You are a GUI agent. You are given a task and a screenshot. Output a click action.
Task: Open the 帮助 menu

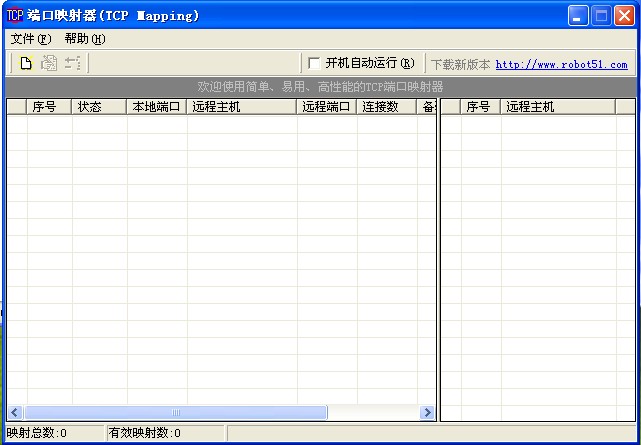point(84,39)
